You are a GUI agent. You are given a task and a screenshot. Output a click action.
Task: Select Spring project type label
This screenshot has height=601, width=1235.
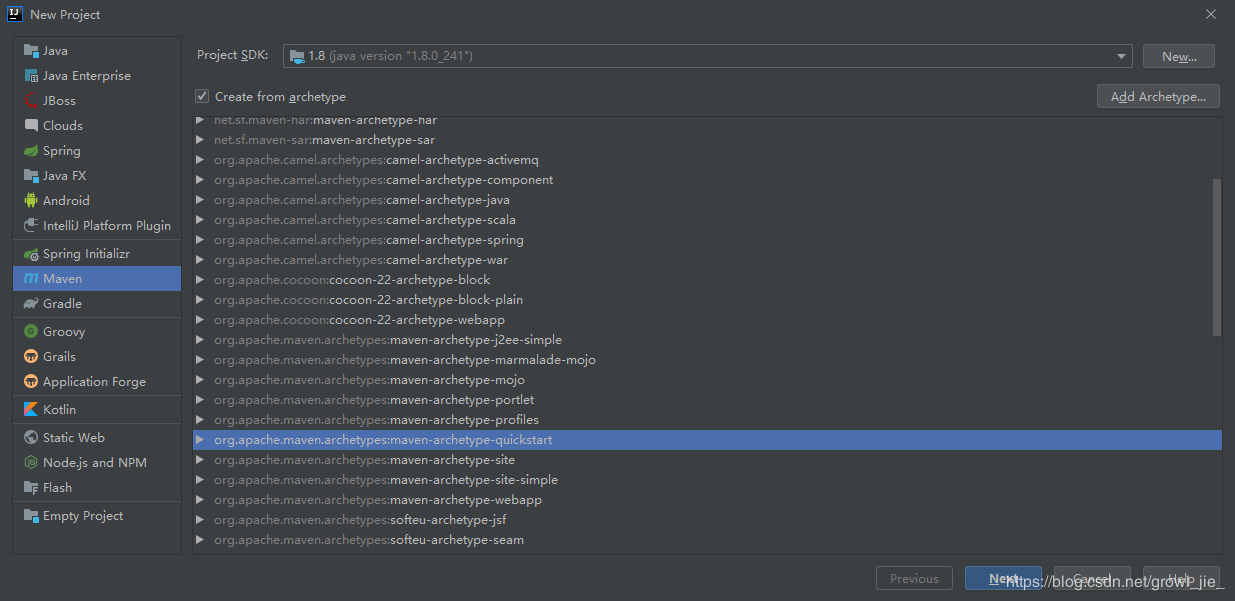click(62, 151)
